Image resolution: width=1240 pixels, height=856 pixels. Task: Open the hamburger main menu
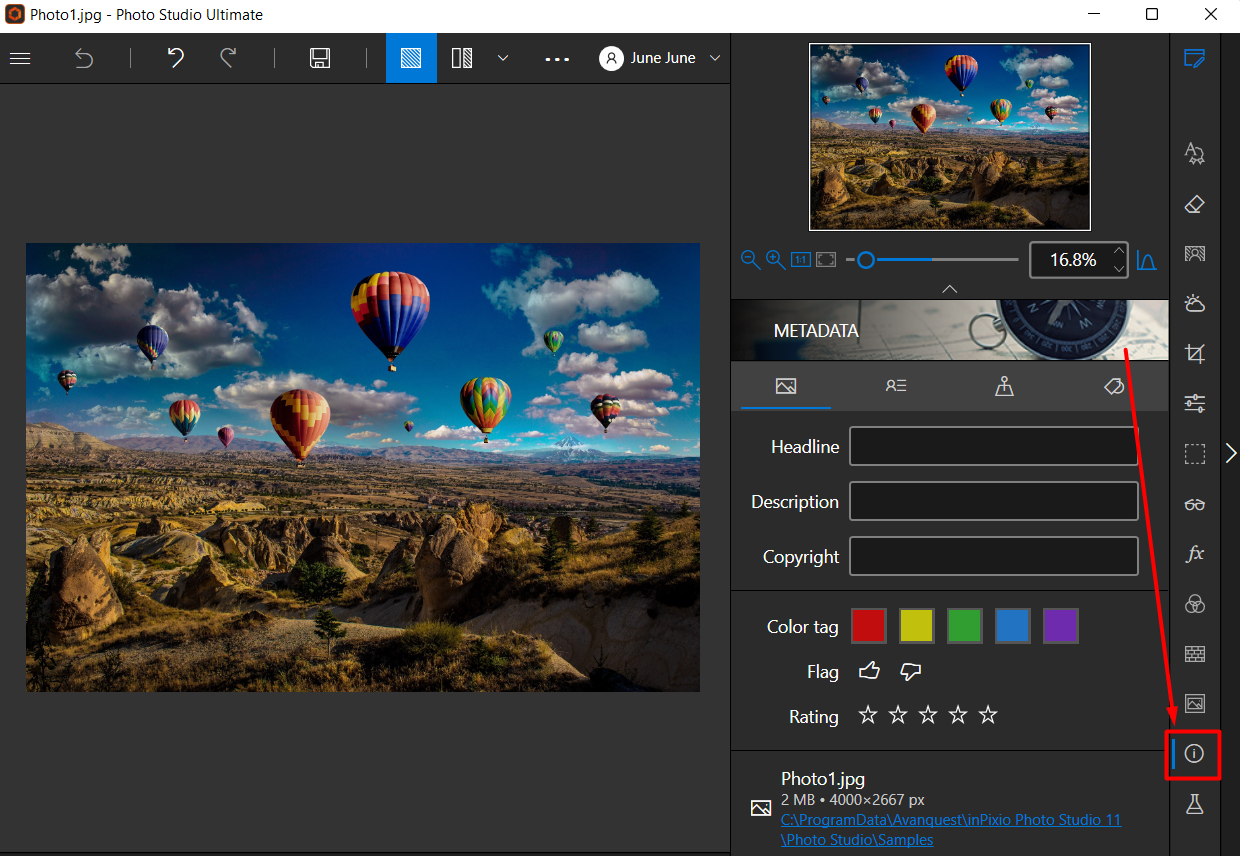point(20,58)
